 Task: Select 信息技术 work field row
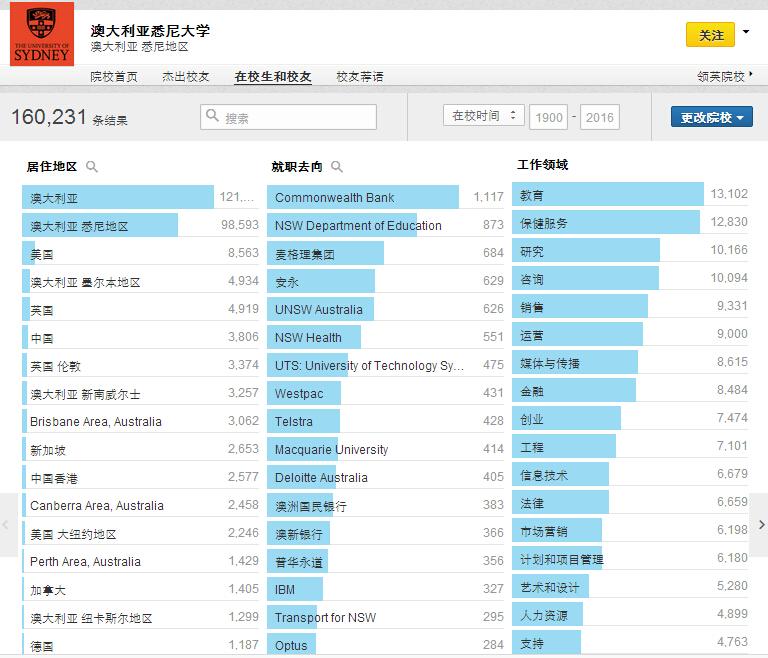point(630,474)
